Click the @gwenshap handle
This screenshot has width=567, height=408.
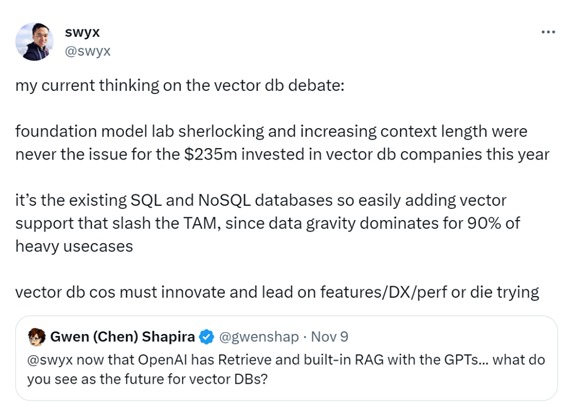[259, 337]
